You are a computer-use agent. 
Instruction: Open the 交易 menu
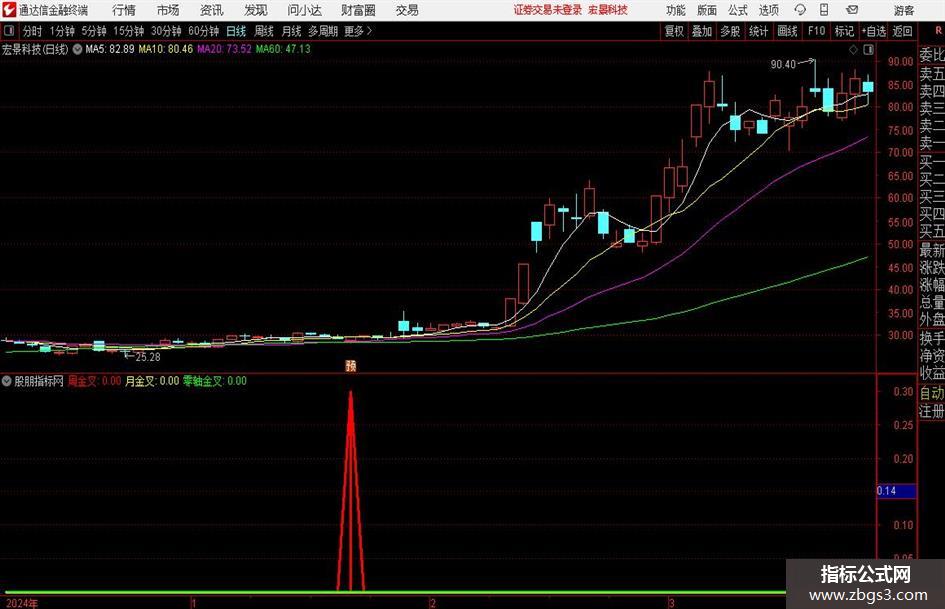click(407, 10)
